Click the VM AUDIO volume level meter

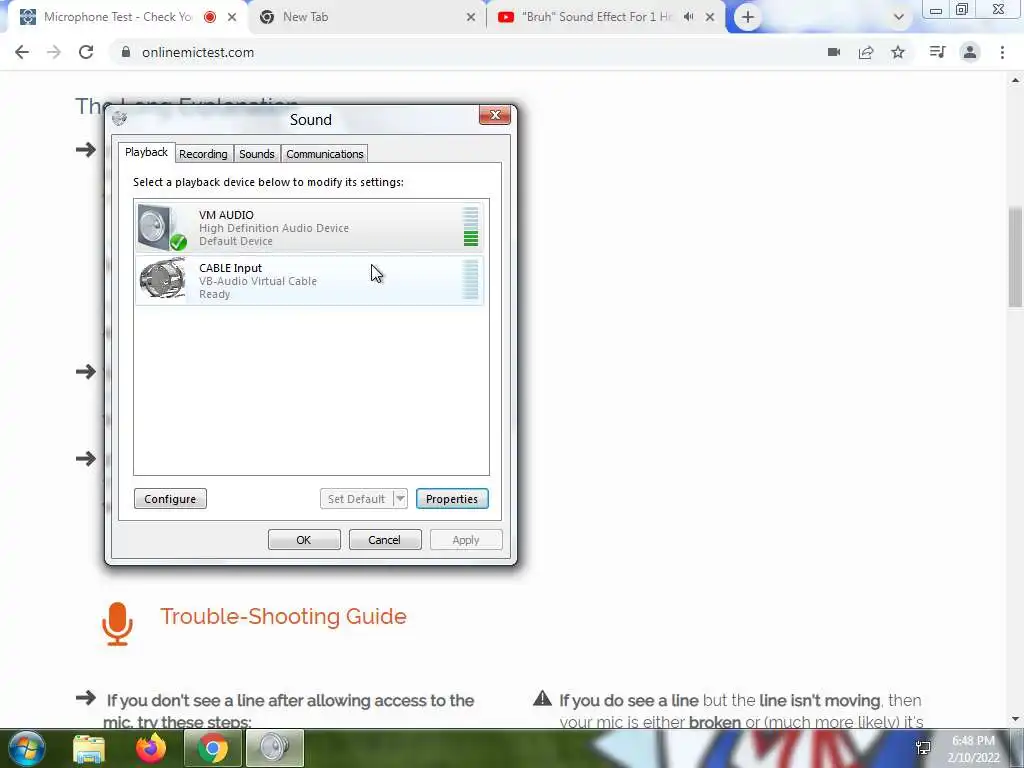tap(470, 227)
